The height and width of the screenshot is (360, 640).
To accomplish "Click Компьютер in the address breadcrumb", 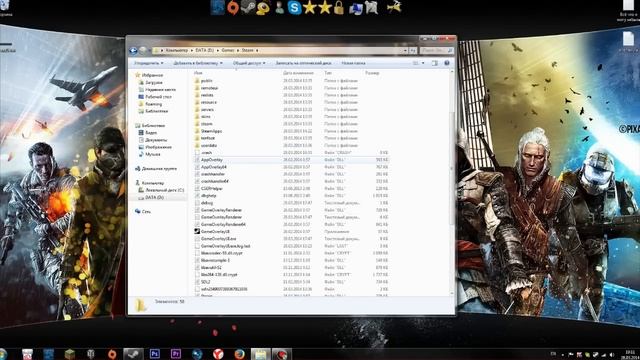I will pos(177,50).
